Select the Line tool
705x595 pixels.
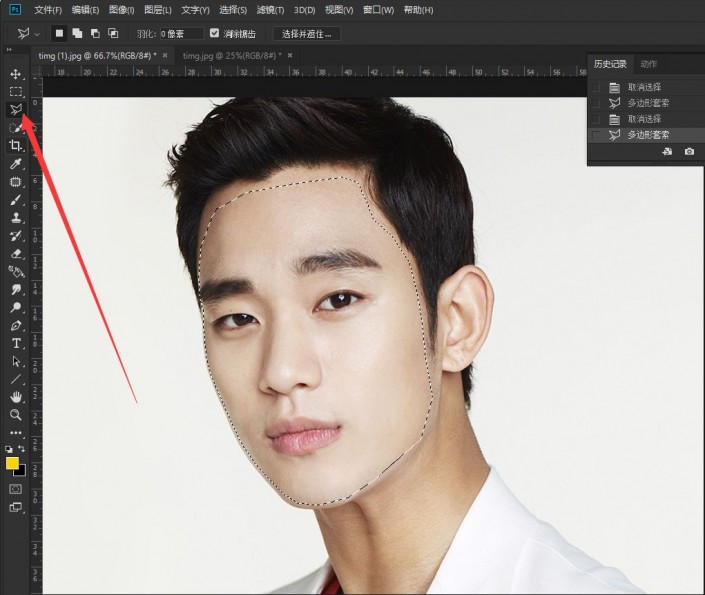tap(16, 379)
